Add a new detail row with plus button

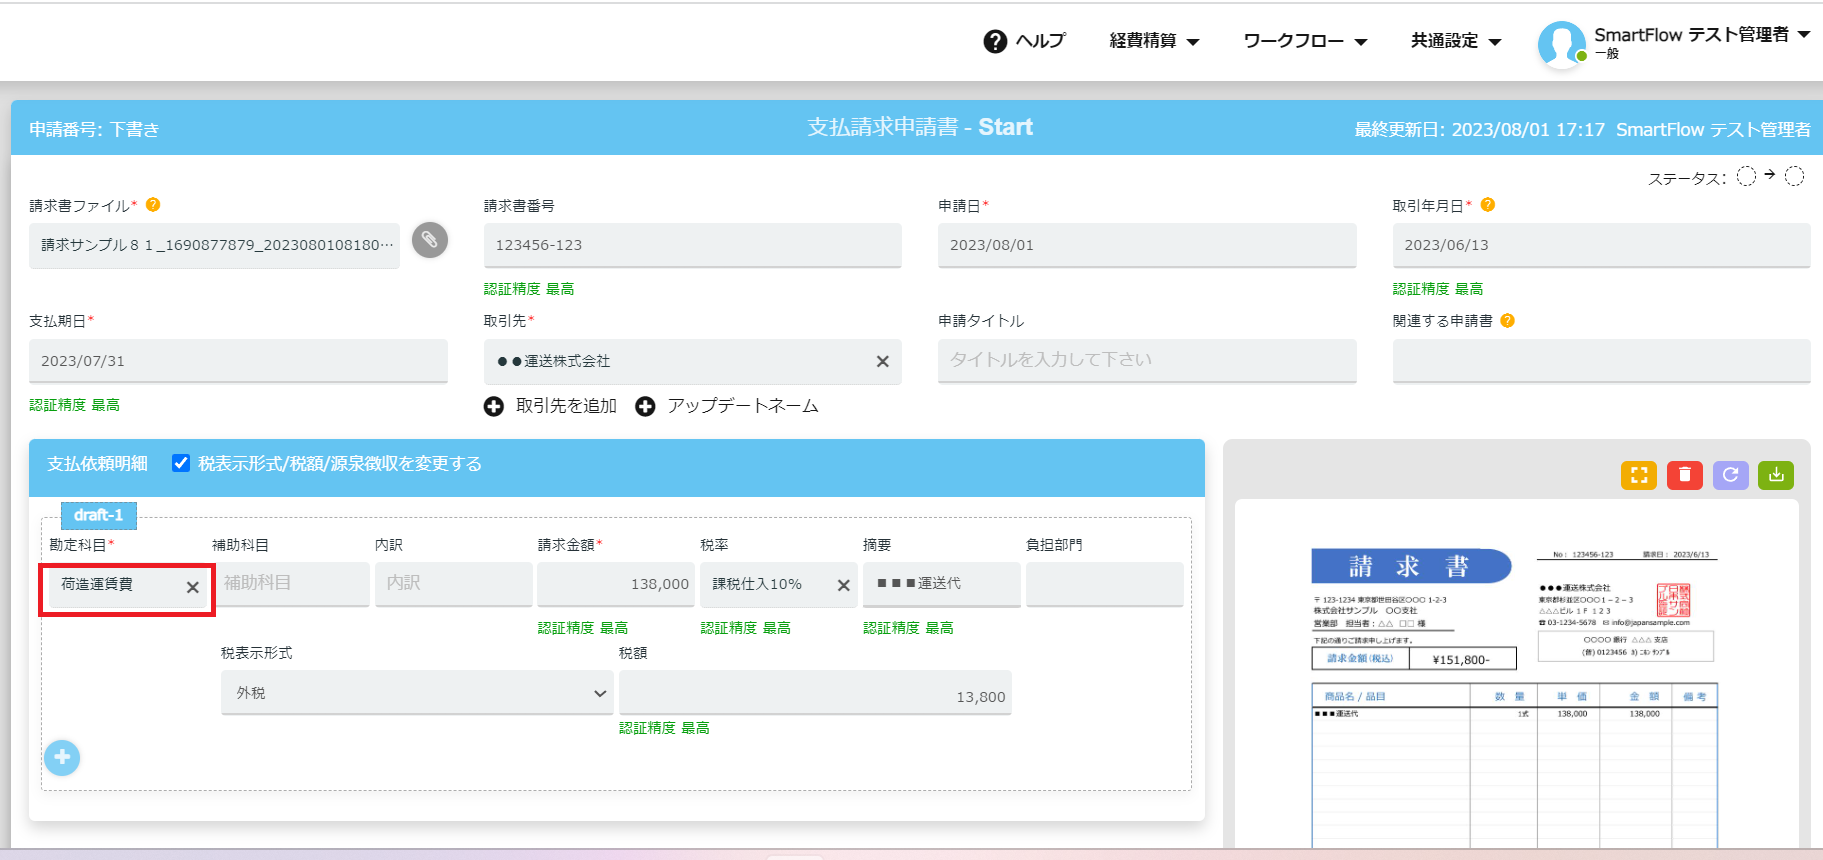tap(62, 758)
